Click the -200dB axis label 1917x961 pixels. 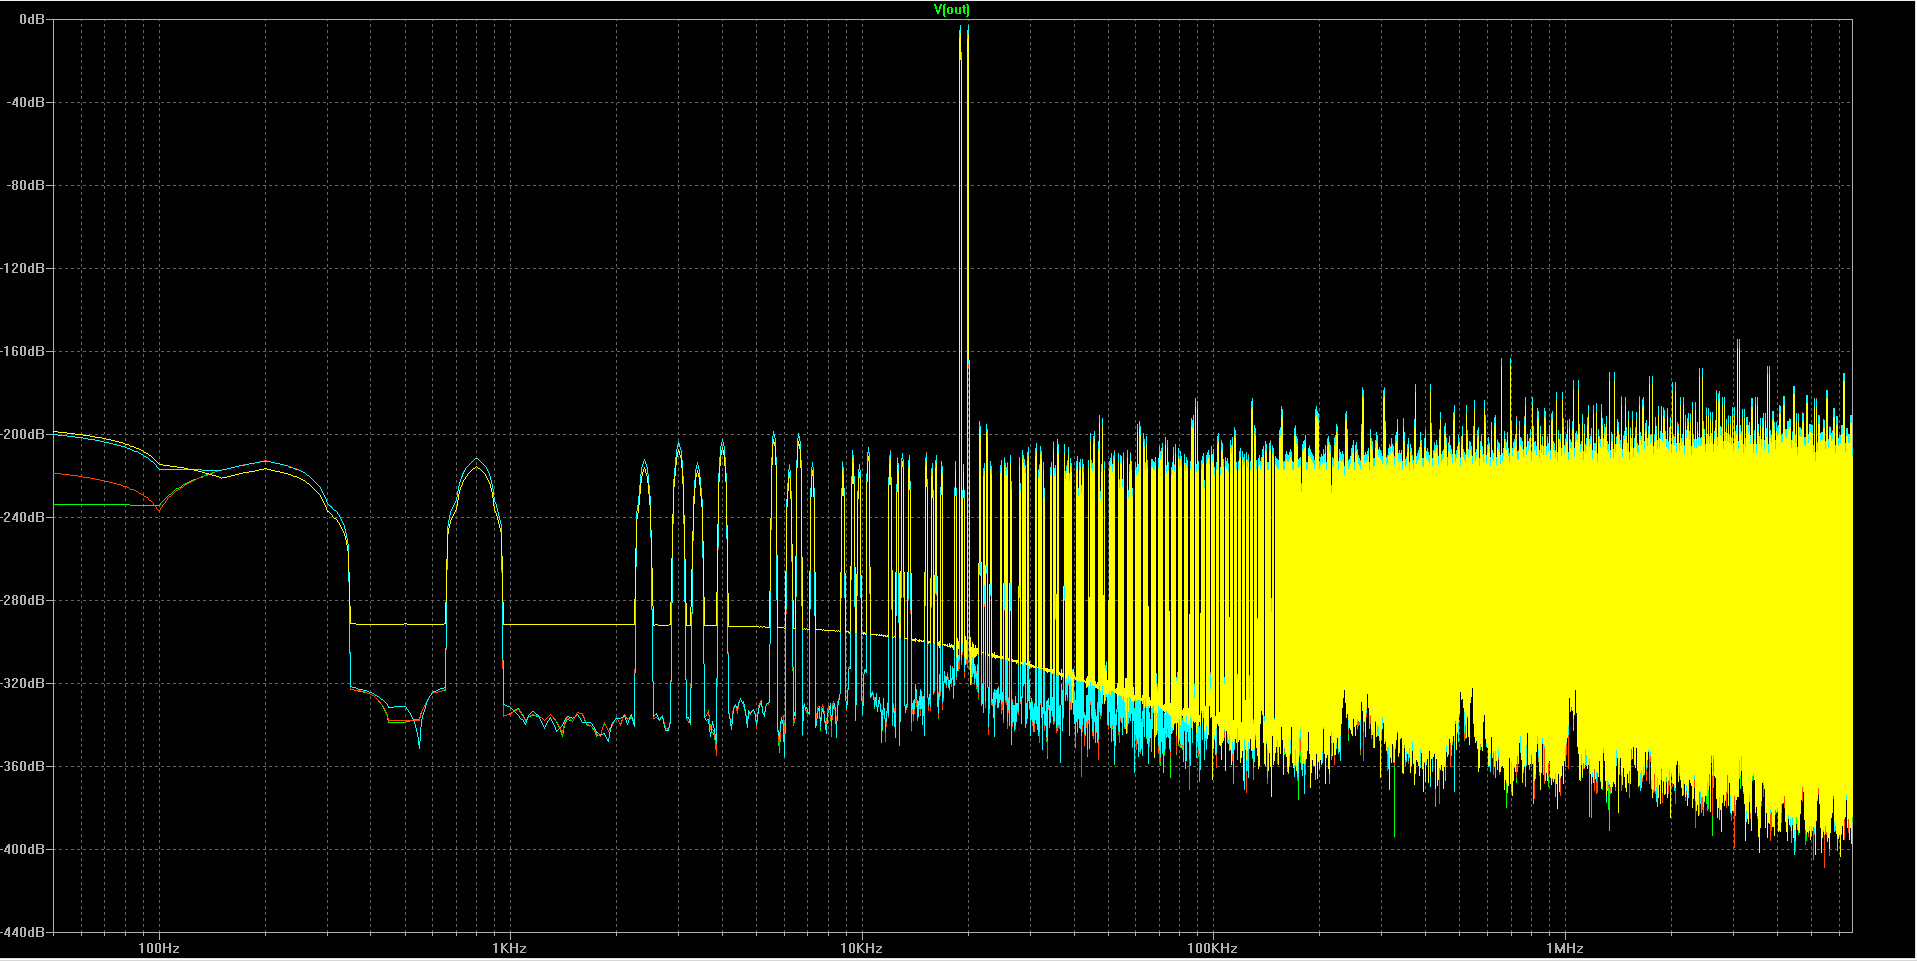[26, 434]
